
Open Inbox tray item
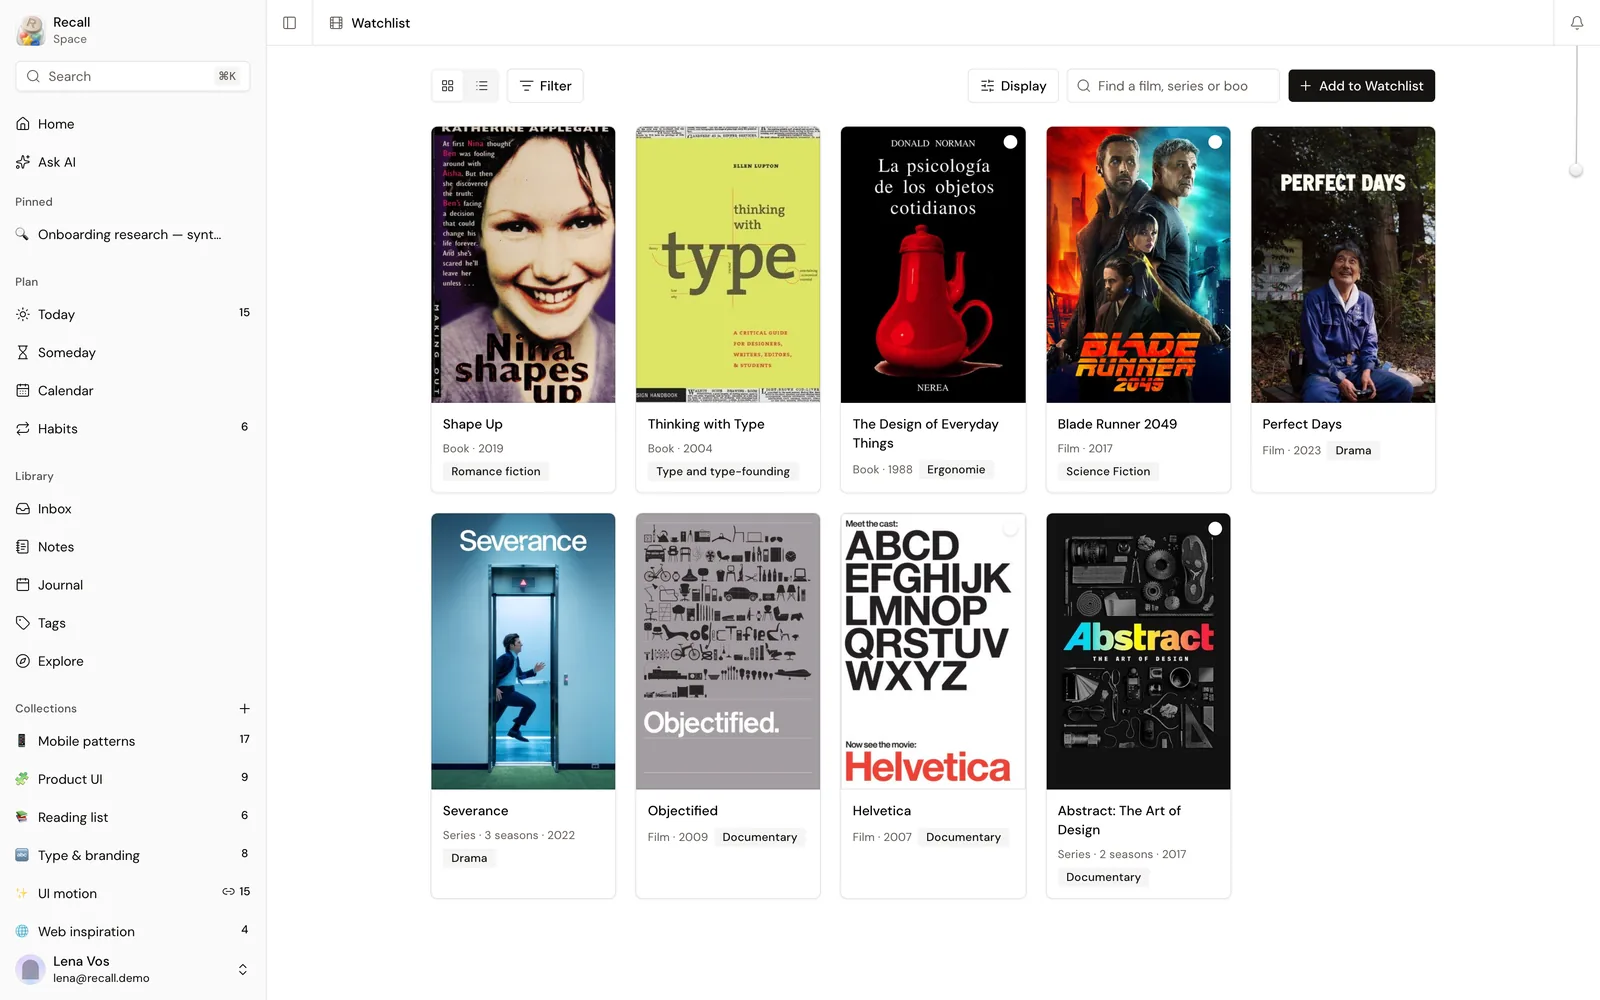(x=133, y=509)
